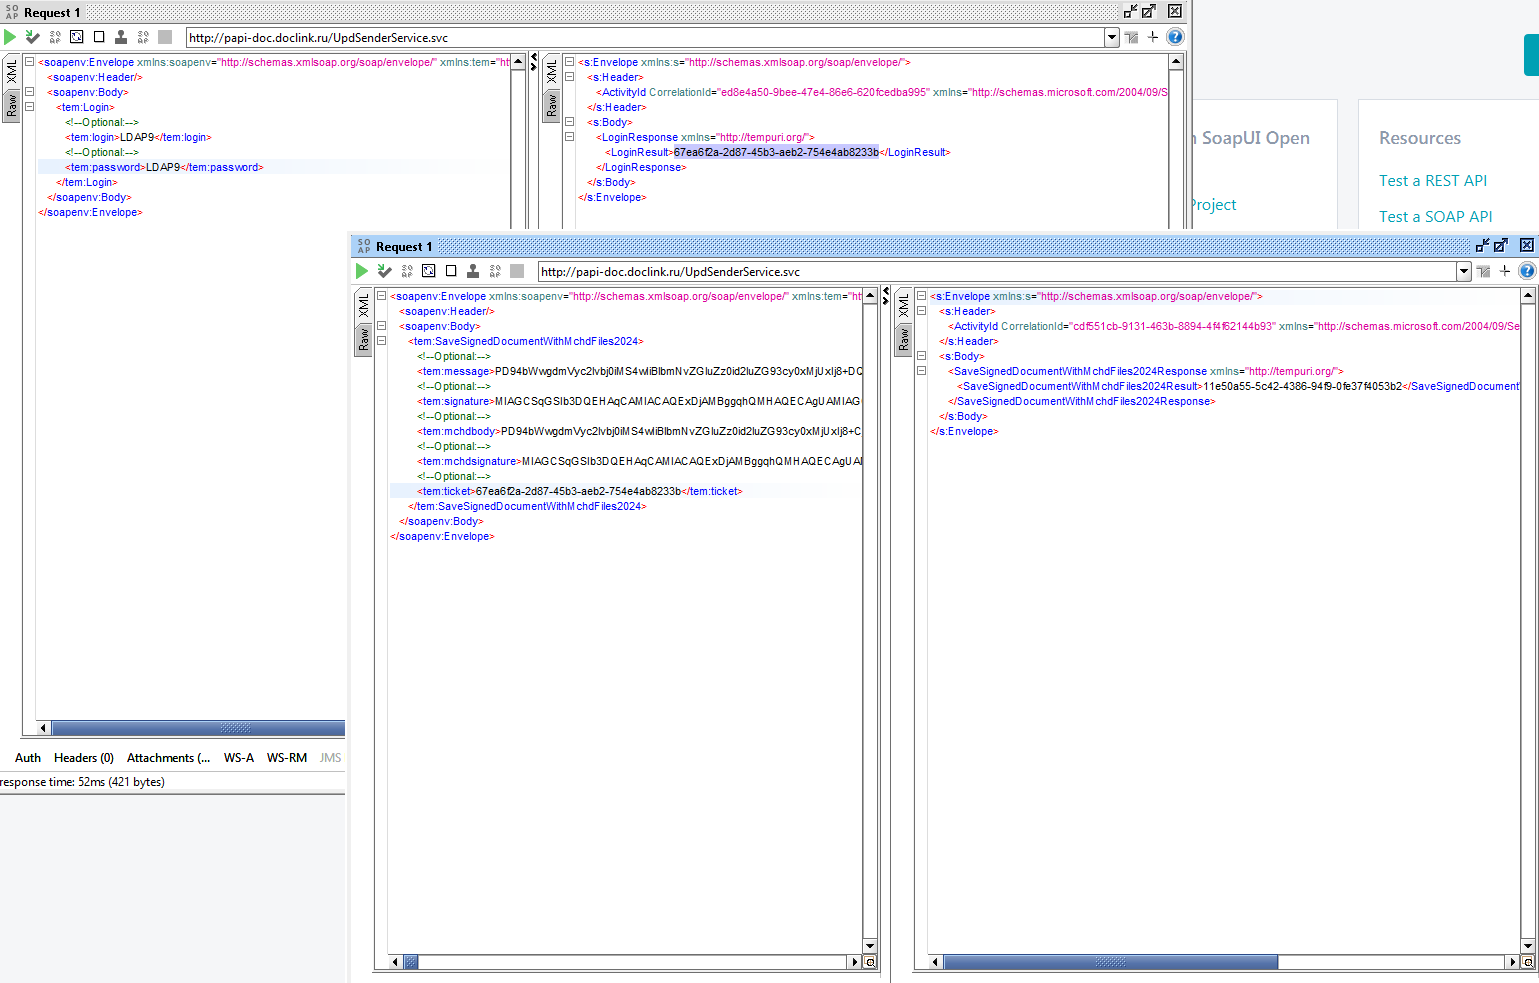
Task: Add SaveSignedDocument request to TestCase checkmark icon
Action: click(385, 271)
